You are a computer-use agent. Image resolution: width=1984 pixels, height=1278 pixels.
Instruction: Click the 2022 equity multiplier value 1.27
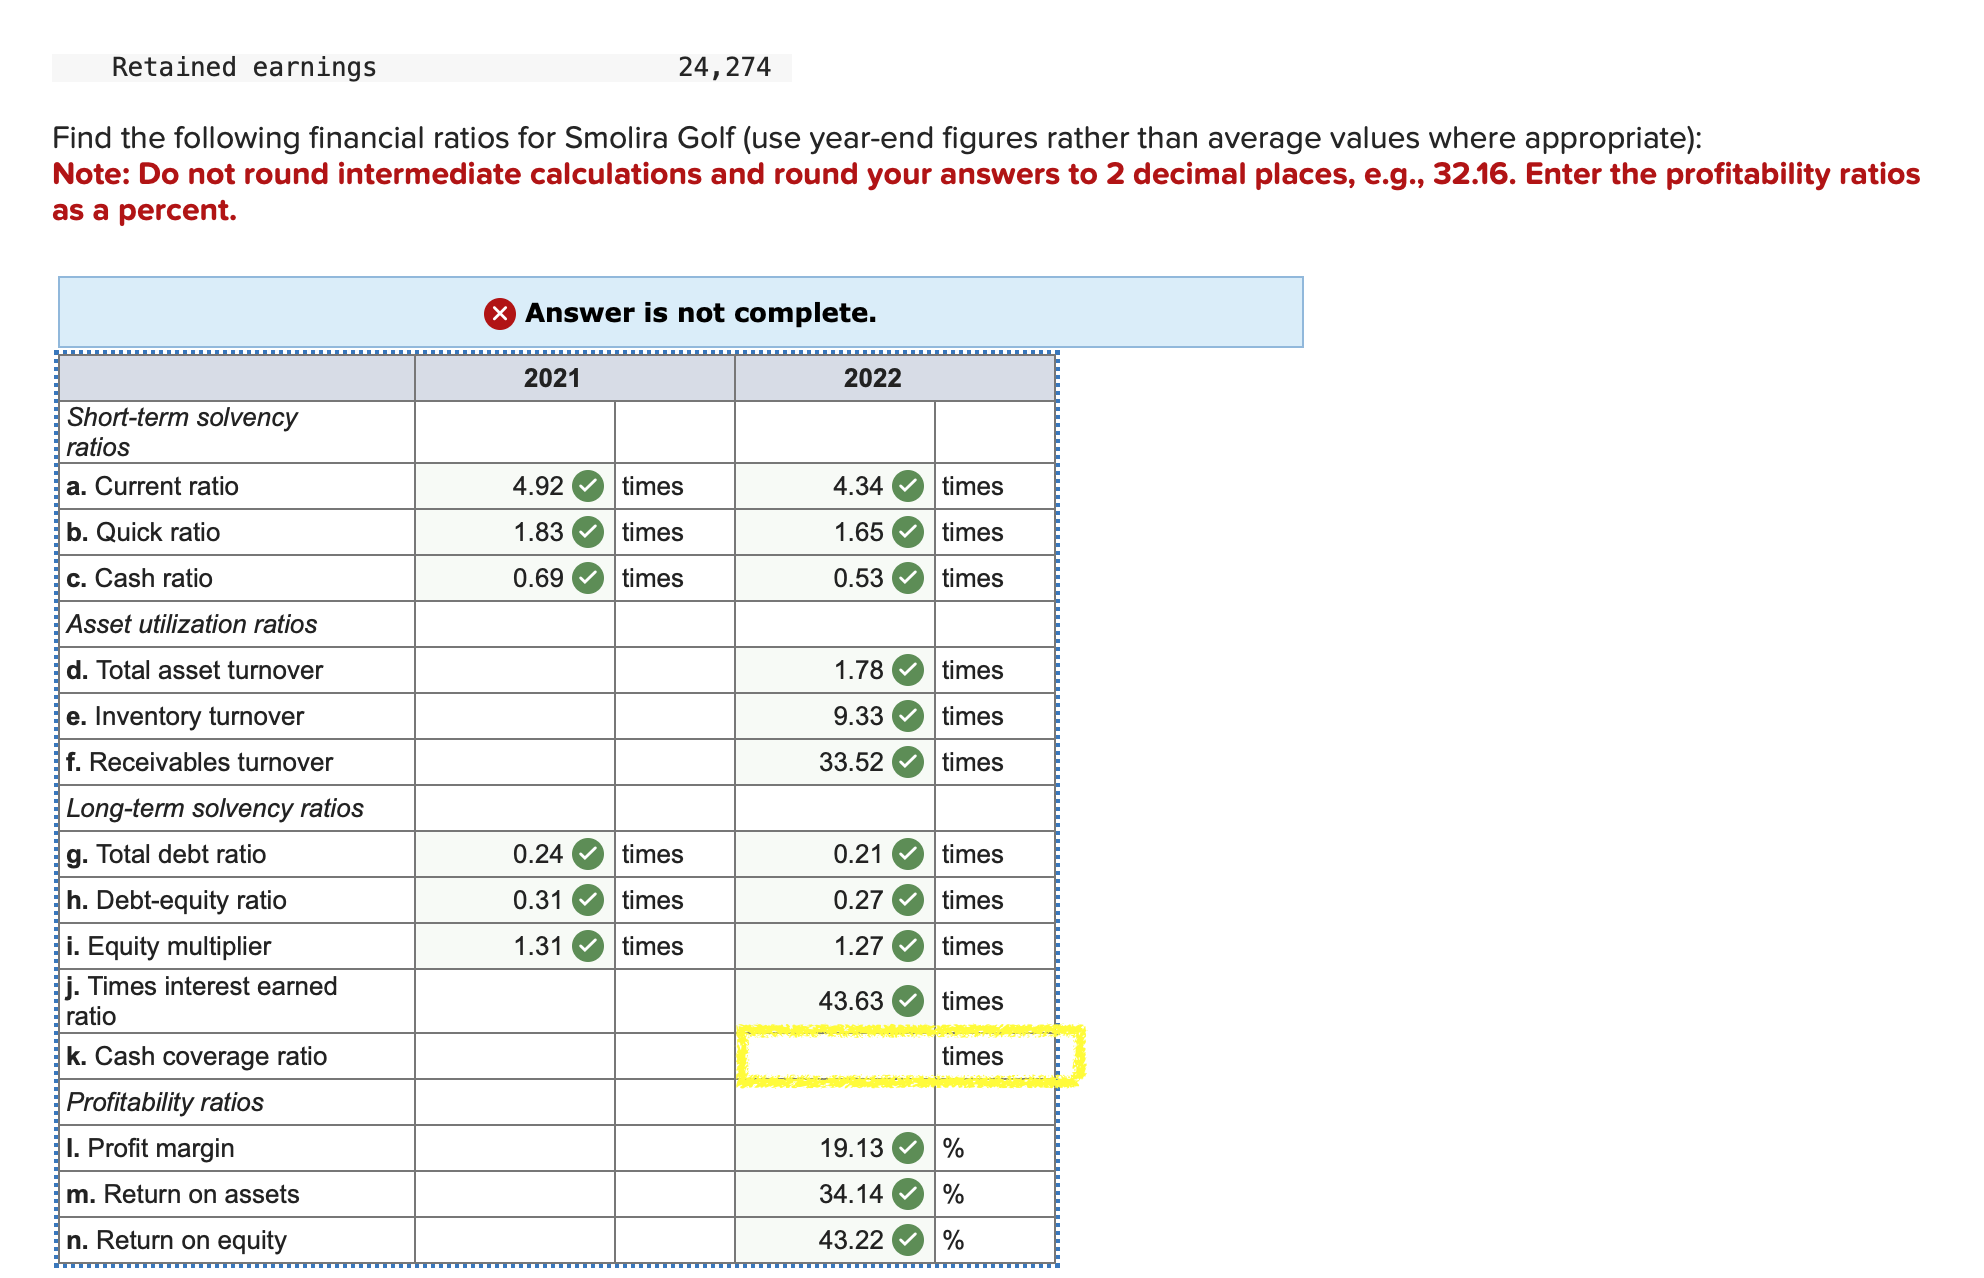[x=858, y=946]
